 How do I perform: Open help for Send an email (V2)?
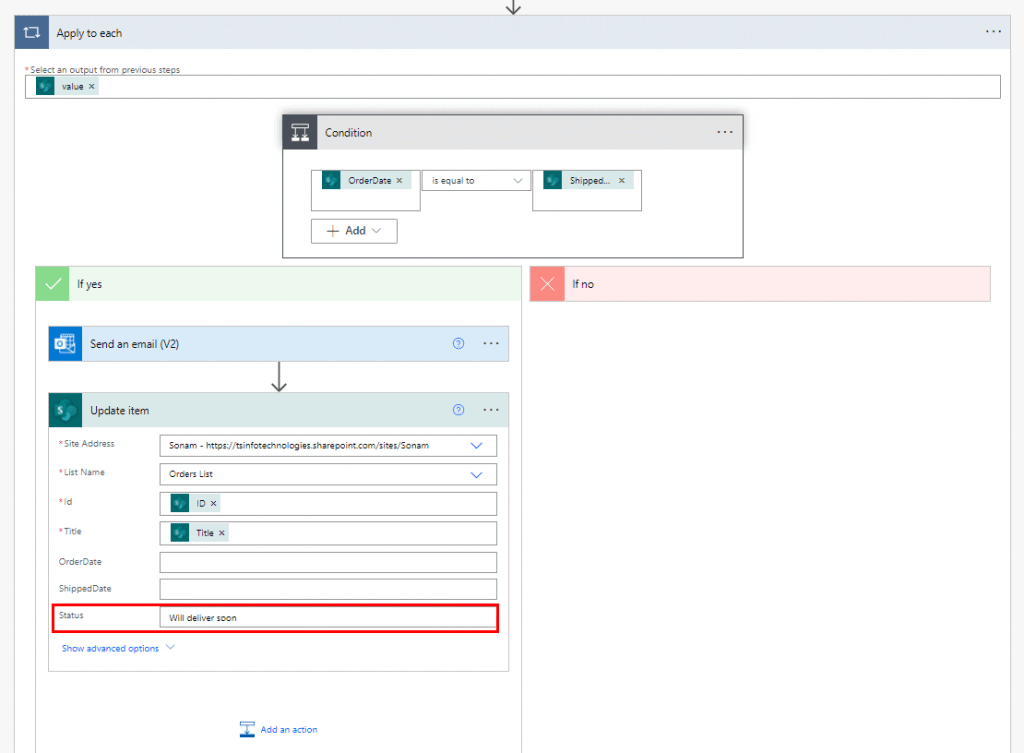(x=458, y=344)
